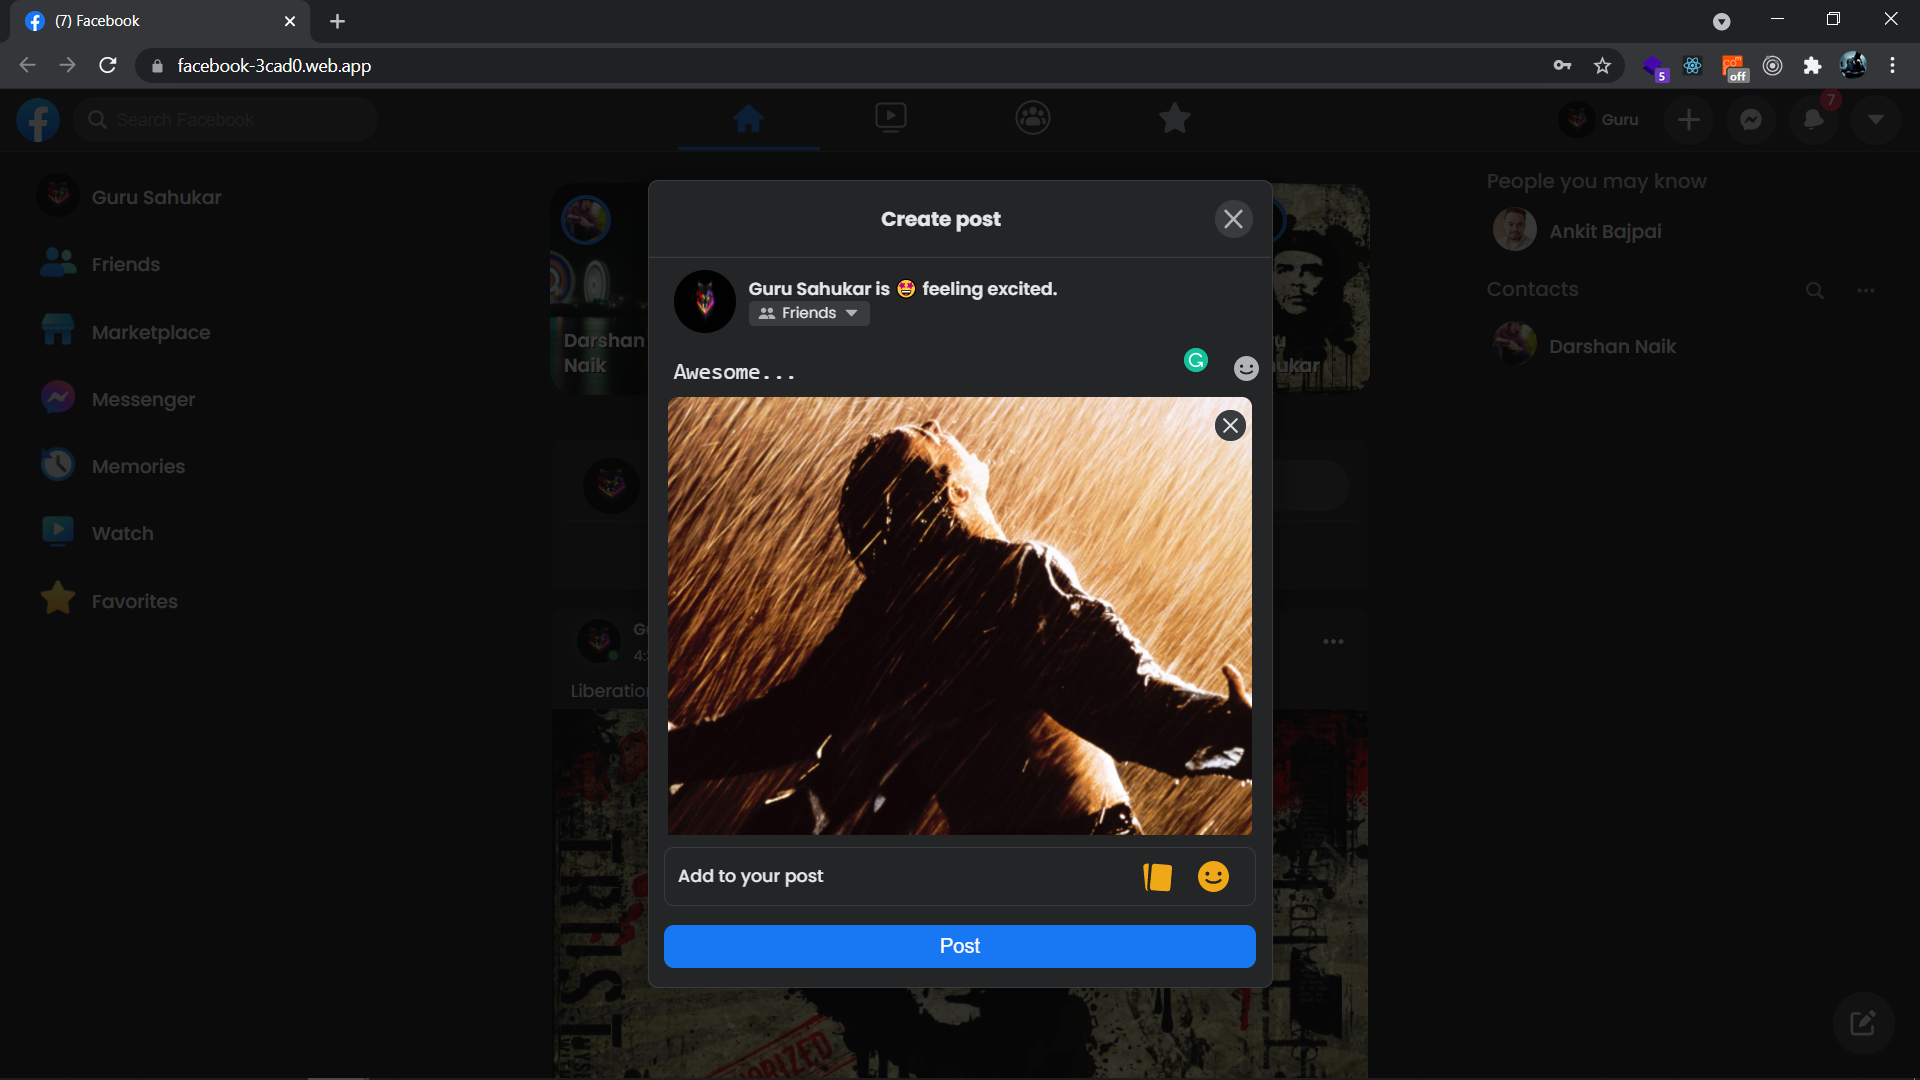
Task: Click the plus Create icon
Action: click(1688, 120)
